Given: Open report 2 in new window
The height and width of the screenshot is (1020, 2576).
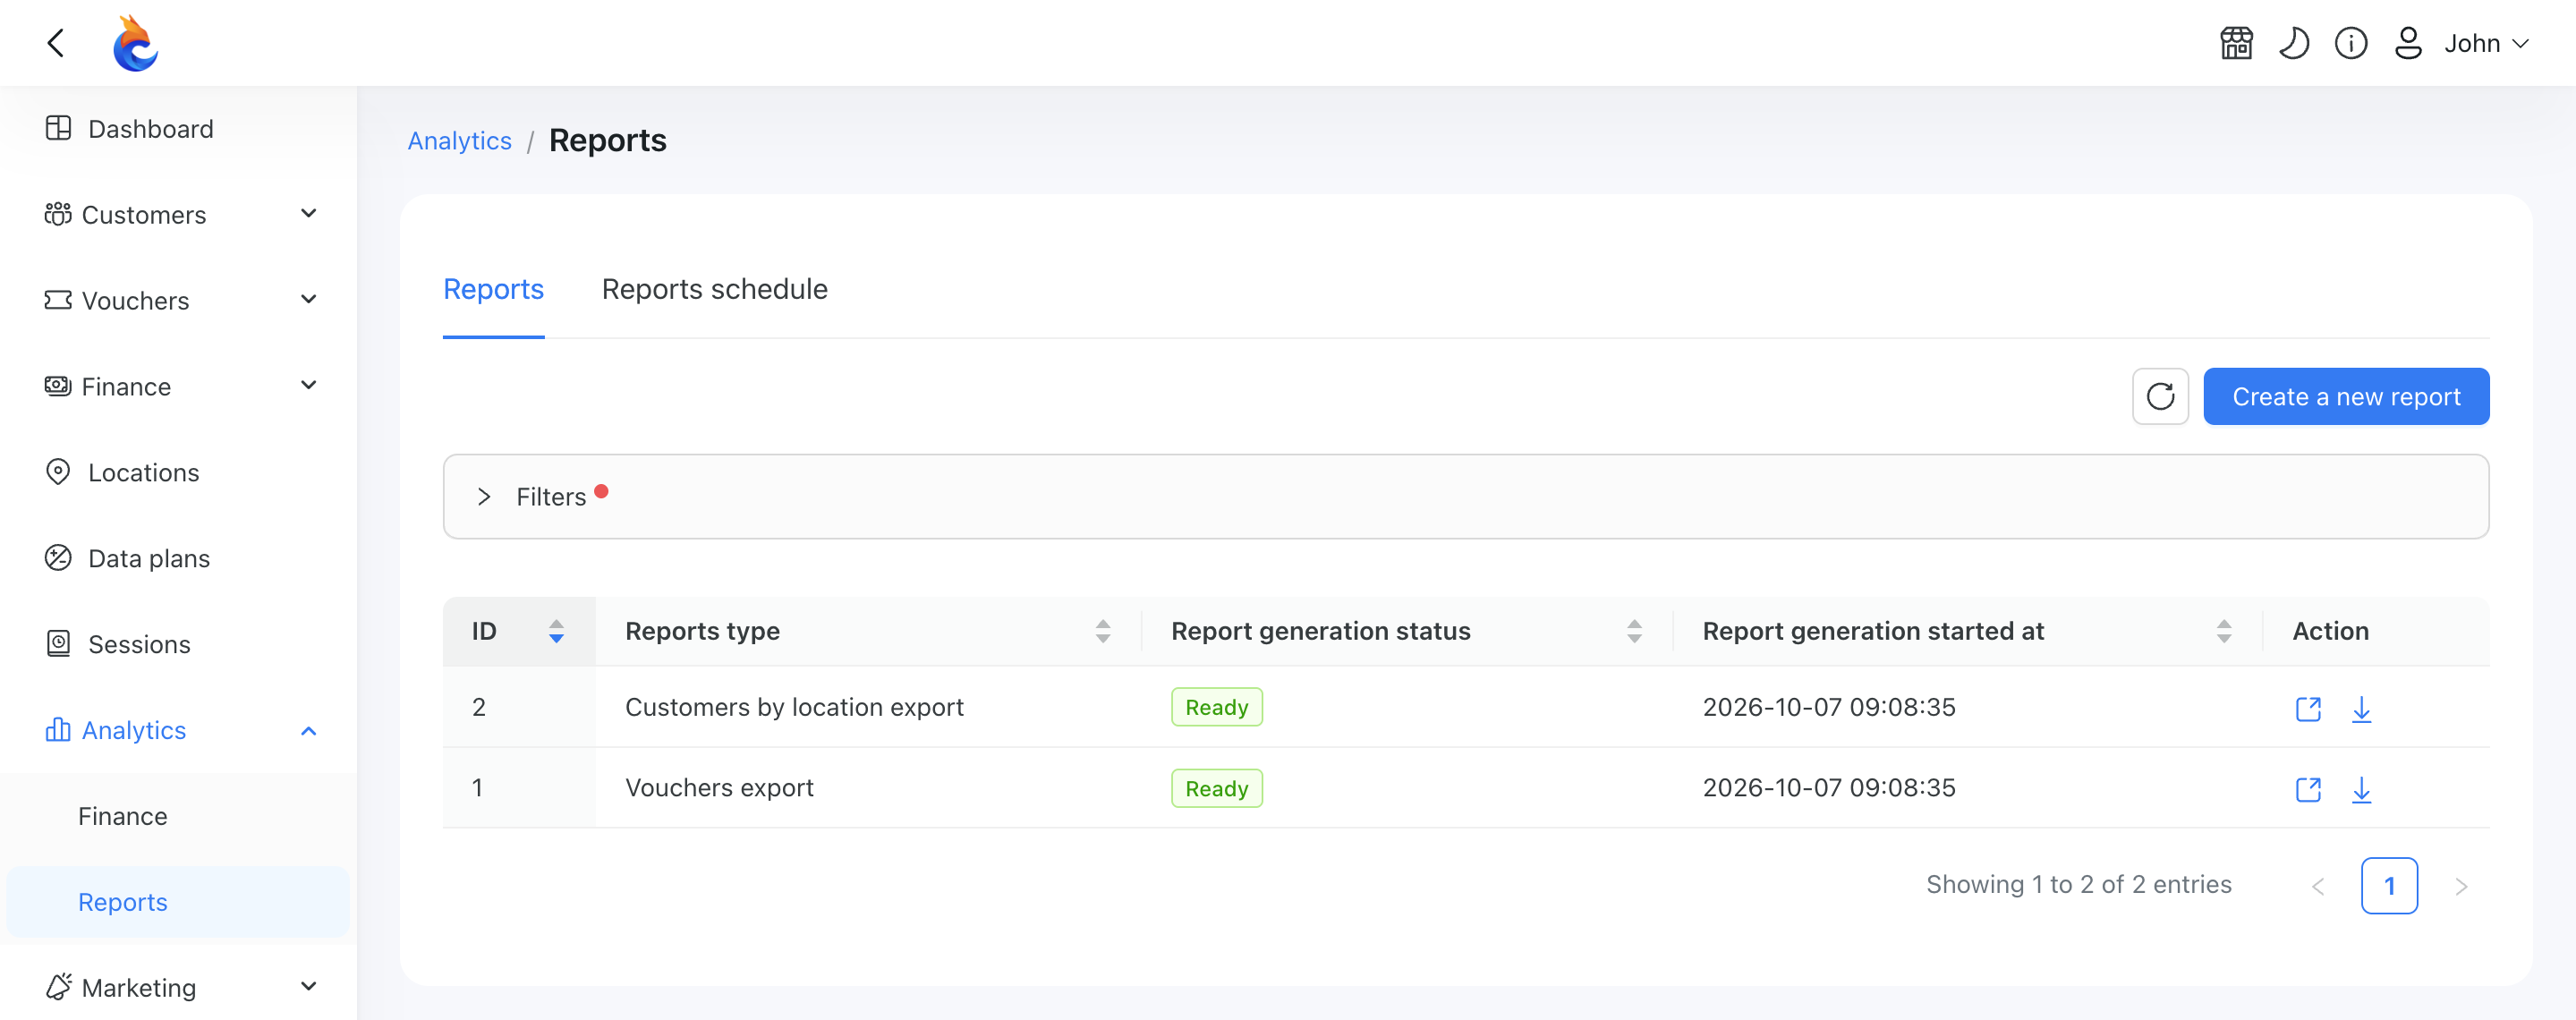Looking at the screenshot, I should click(x=2308, y=708).
